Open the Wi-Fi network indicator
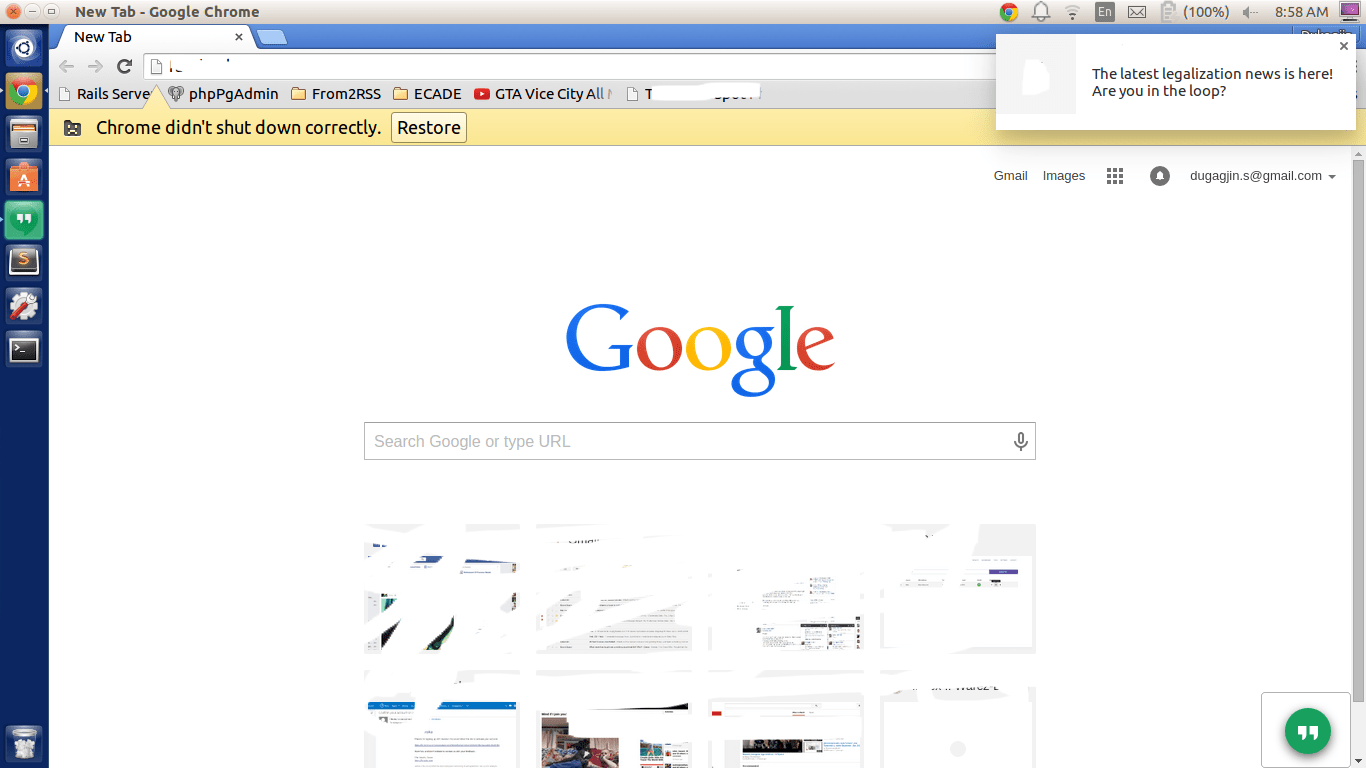1366x768 pixels. 1072,12
